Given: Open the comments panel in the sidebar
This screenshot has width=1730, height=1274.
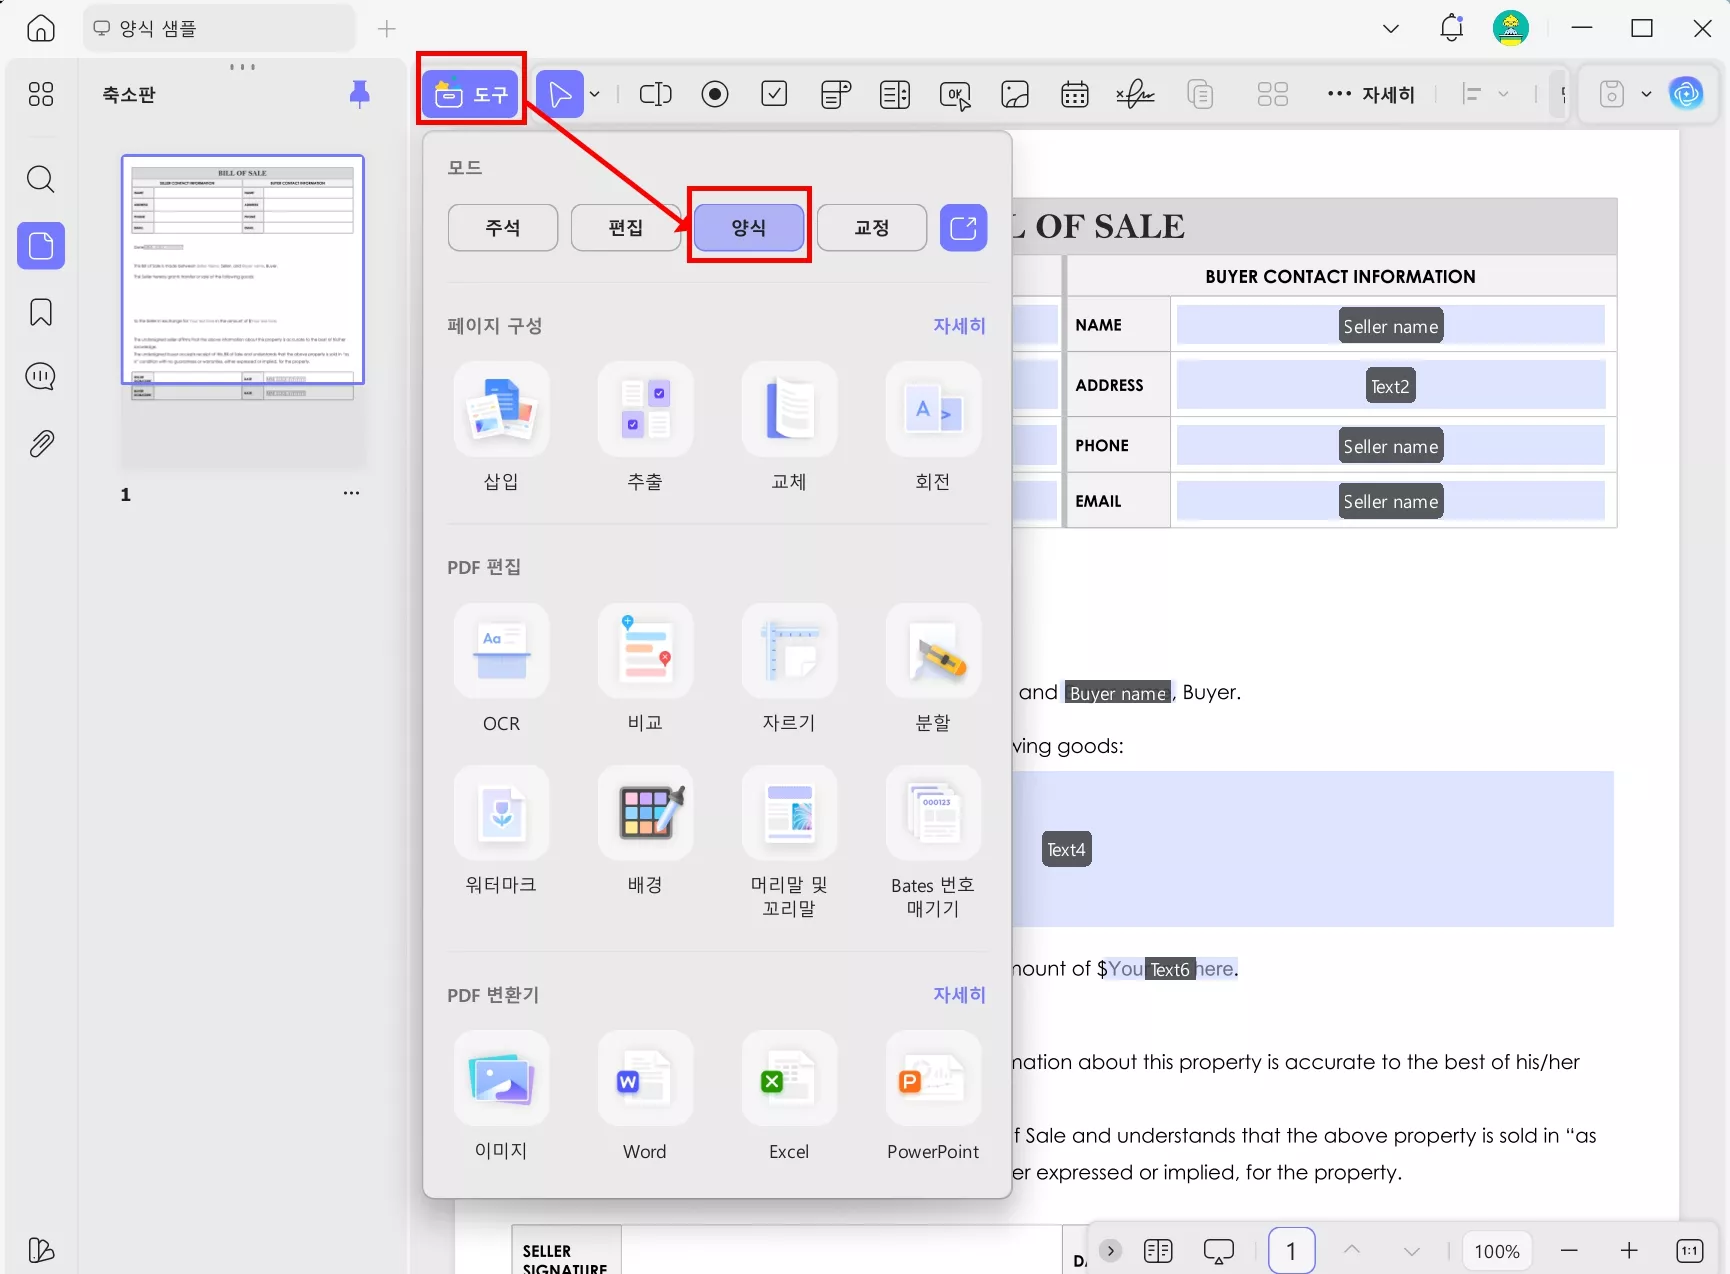Looking at the screenshot, I should [41, 377].
